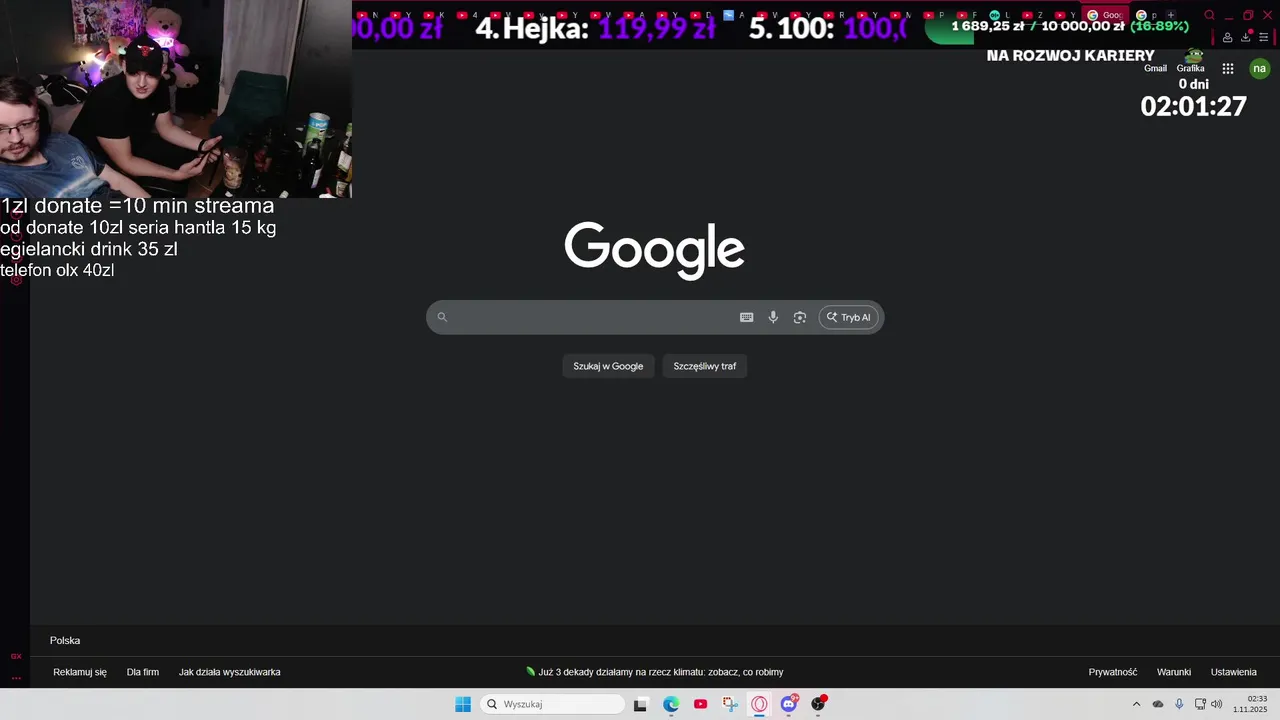Click the browser tab search magnifier icon
This screenshot has width=1280, height=720.
[1209, 15]
